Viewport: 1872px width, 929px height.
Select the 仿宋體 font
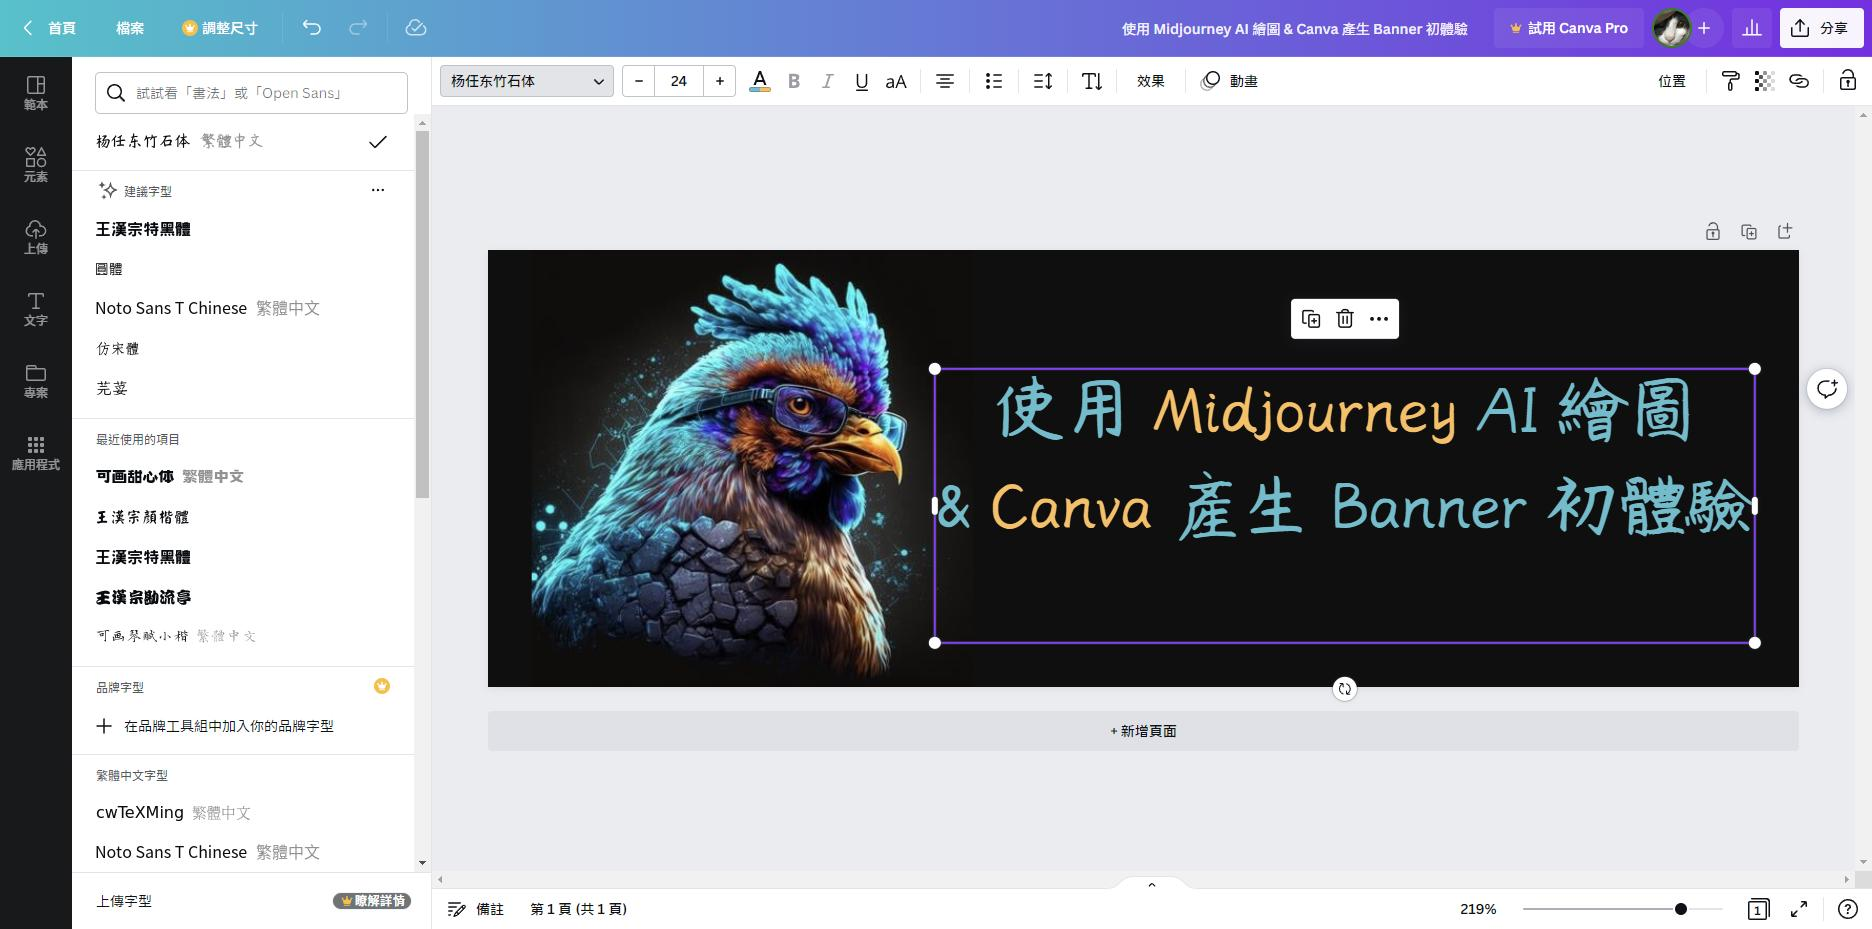pos(117,348)
